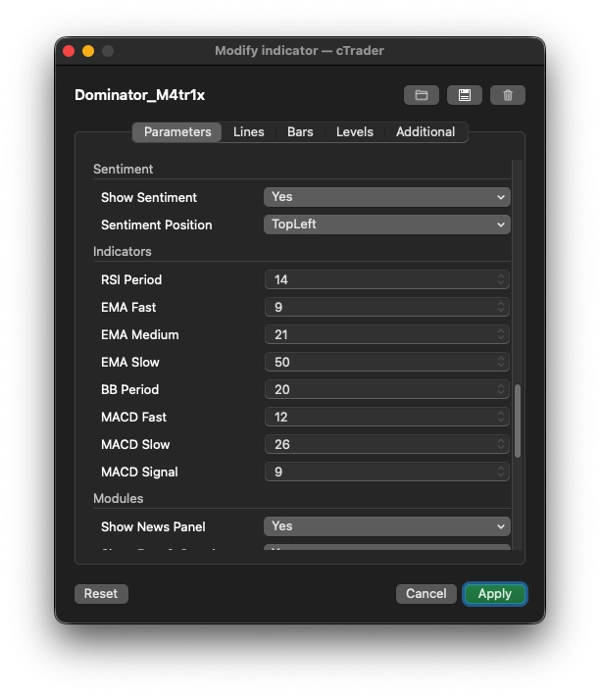Switch to the Parameters tab
This screenshot has height=696, width=600.
click(x=177, y=132)
